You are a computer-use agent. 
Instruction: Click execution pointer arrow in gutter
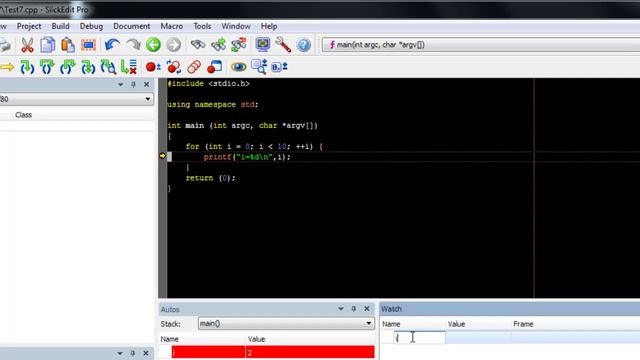click(x=162, y=156)
